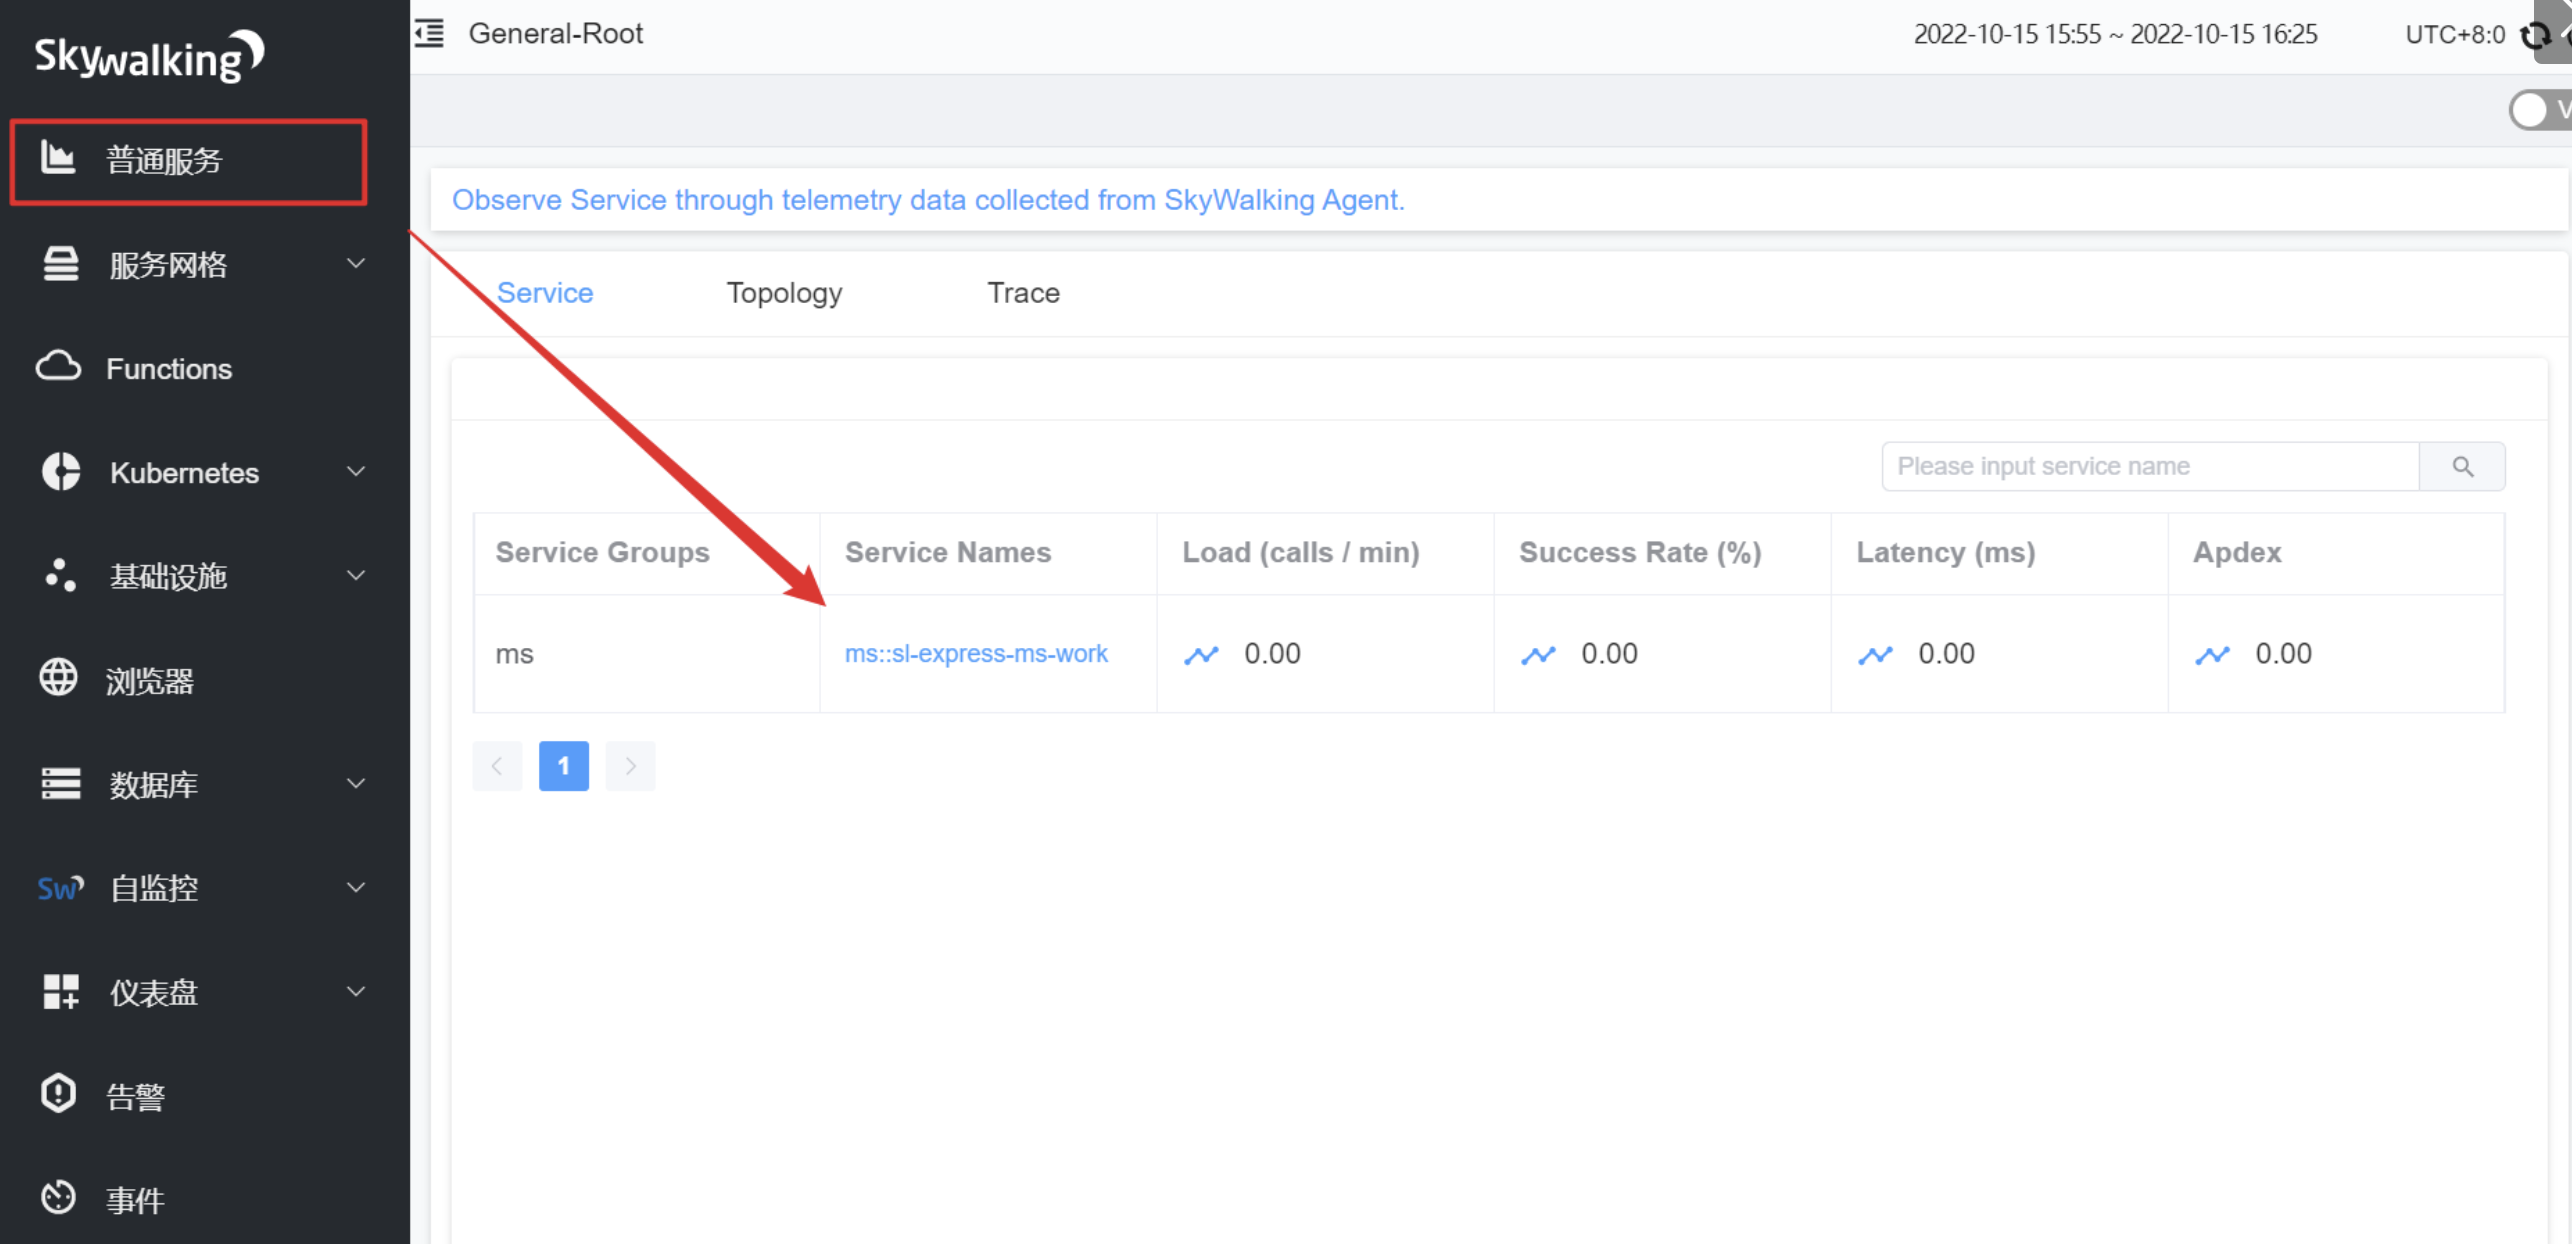Click the Success Rate trend chart icon
The height and width of the screenshot is (1244, 2572).
(1538, 654)
